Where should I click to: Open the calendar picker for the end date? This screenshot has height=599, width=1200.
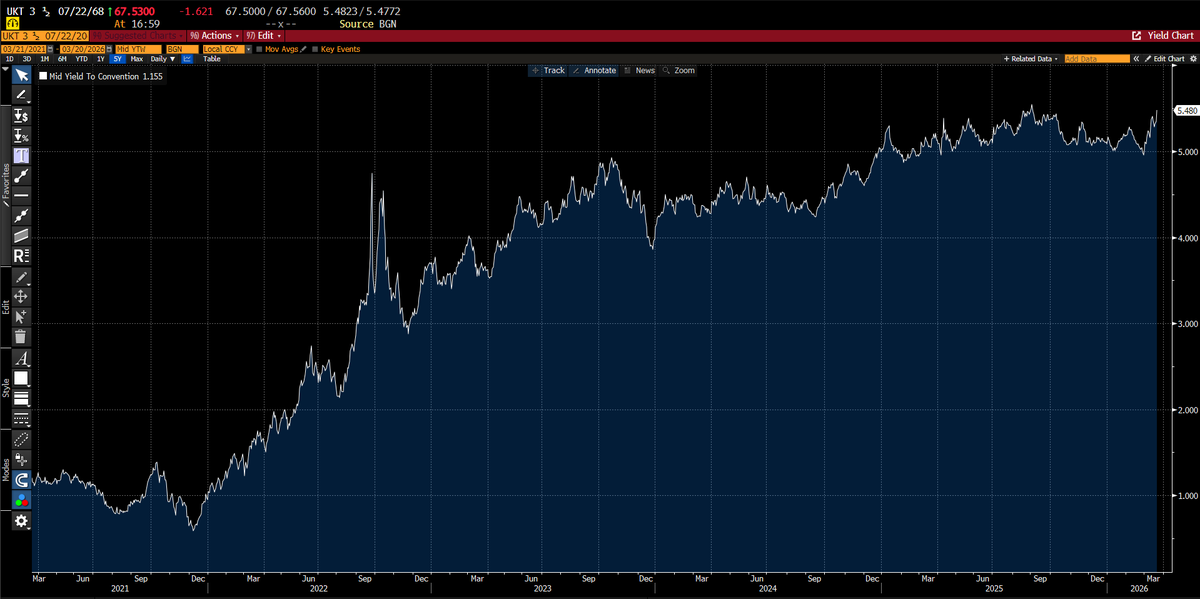[x=110, y=49]
